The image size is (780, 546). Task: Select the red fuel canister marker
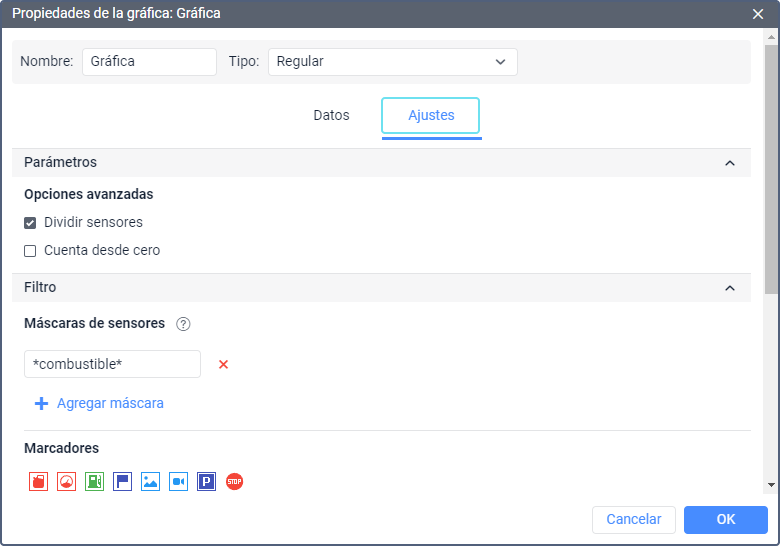point(38,482)
